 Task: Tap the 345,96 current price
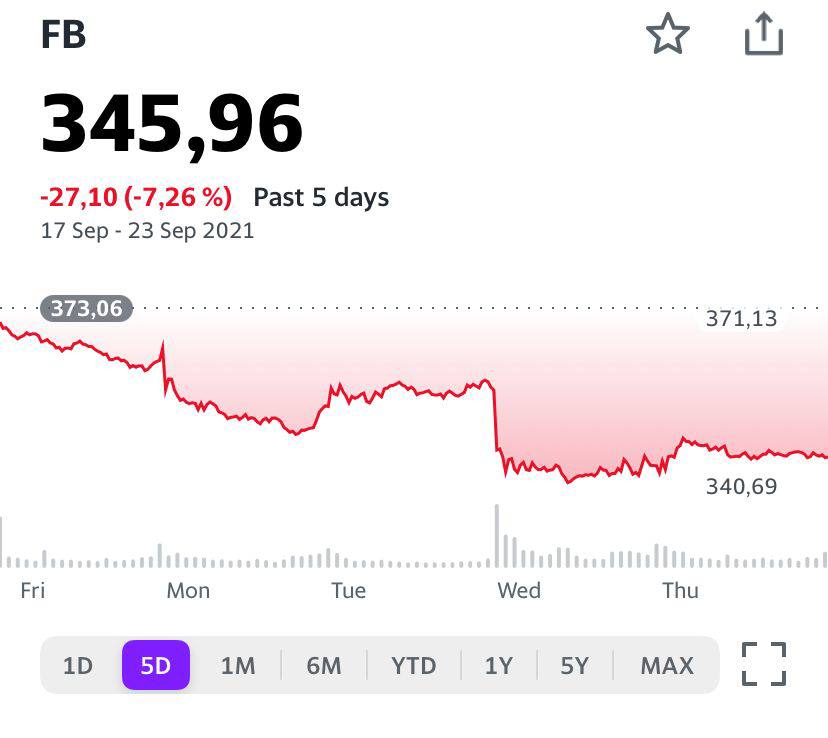click(x=171, y=124)
